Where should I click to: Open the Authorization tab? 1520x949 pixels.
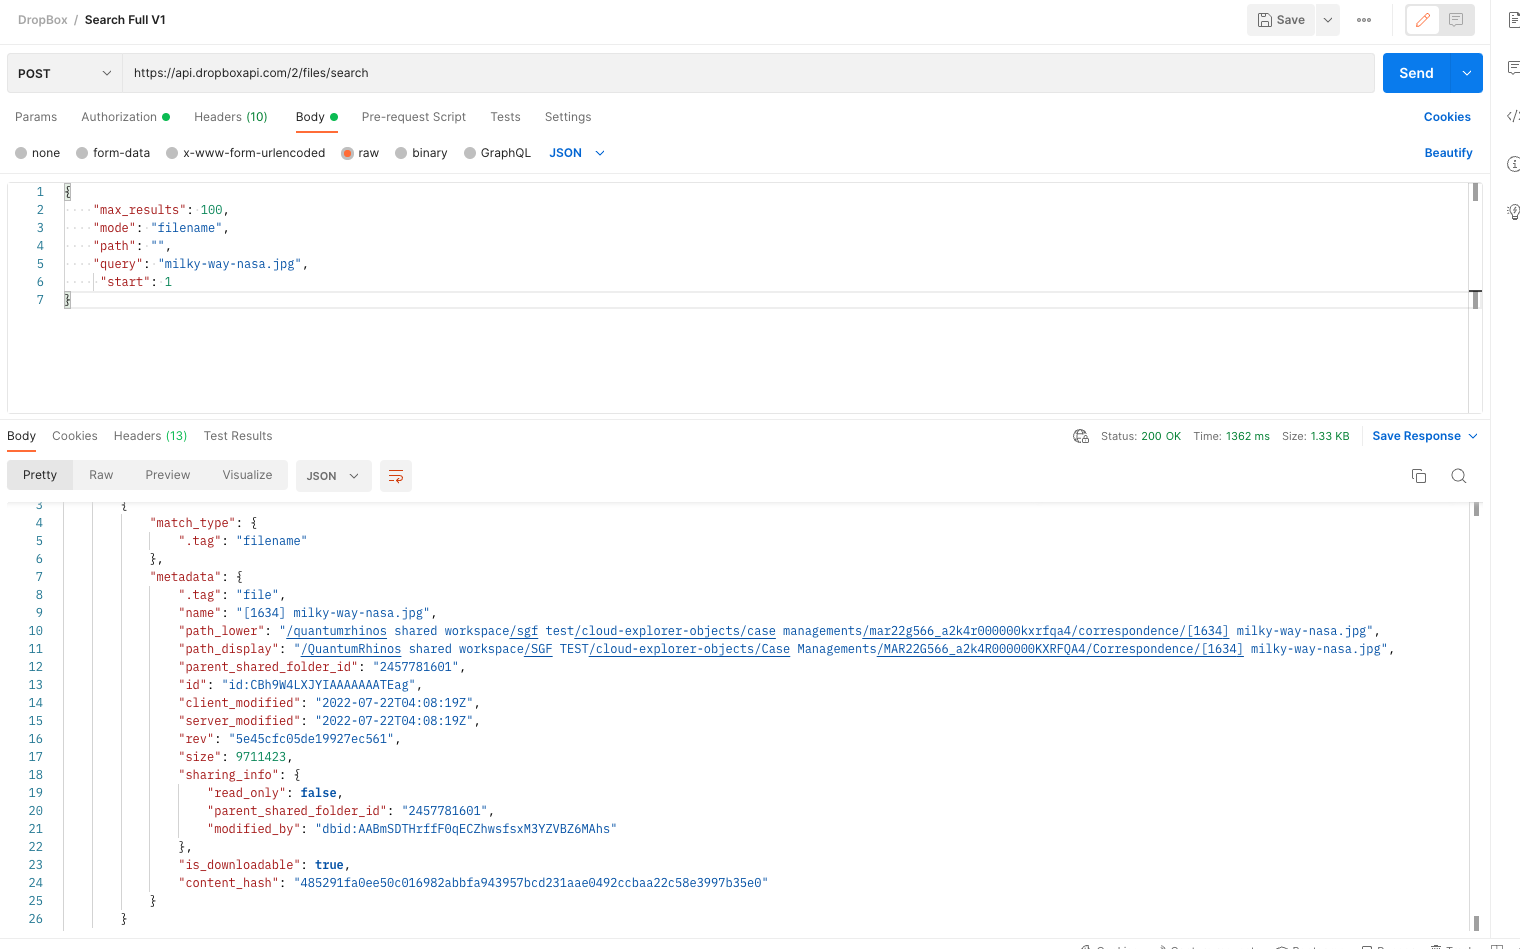point(125,117)
